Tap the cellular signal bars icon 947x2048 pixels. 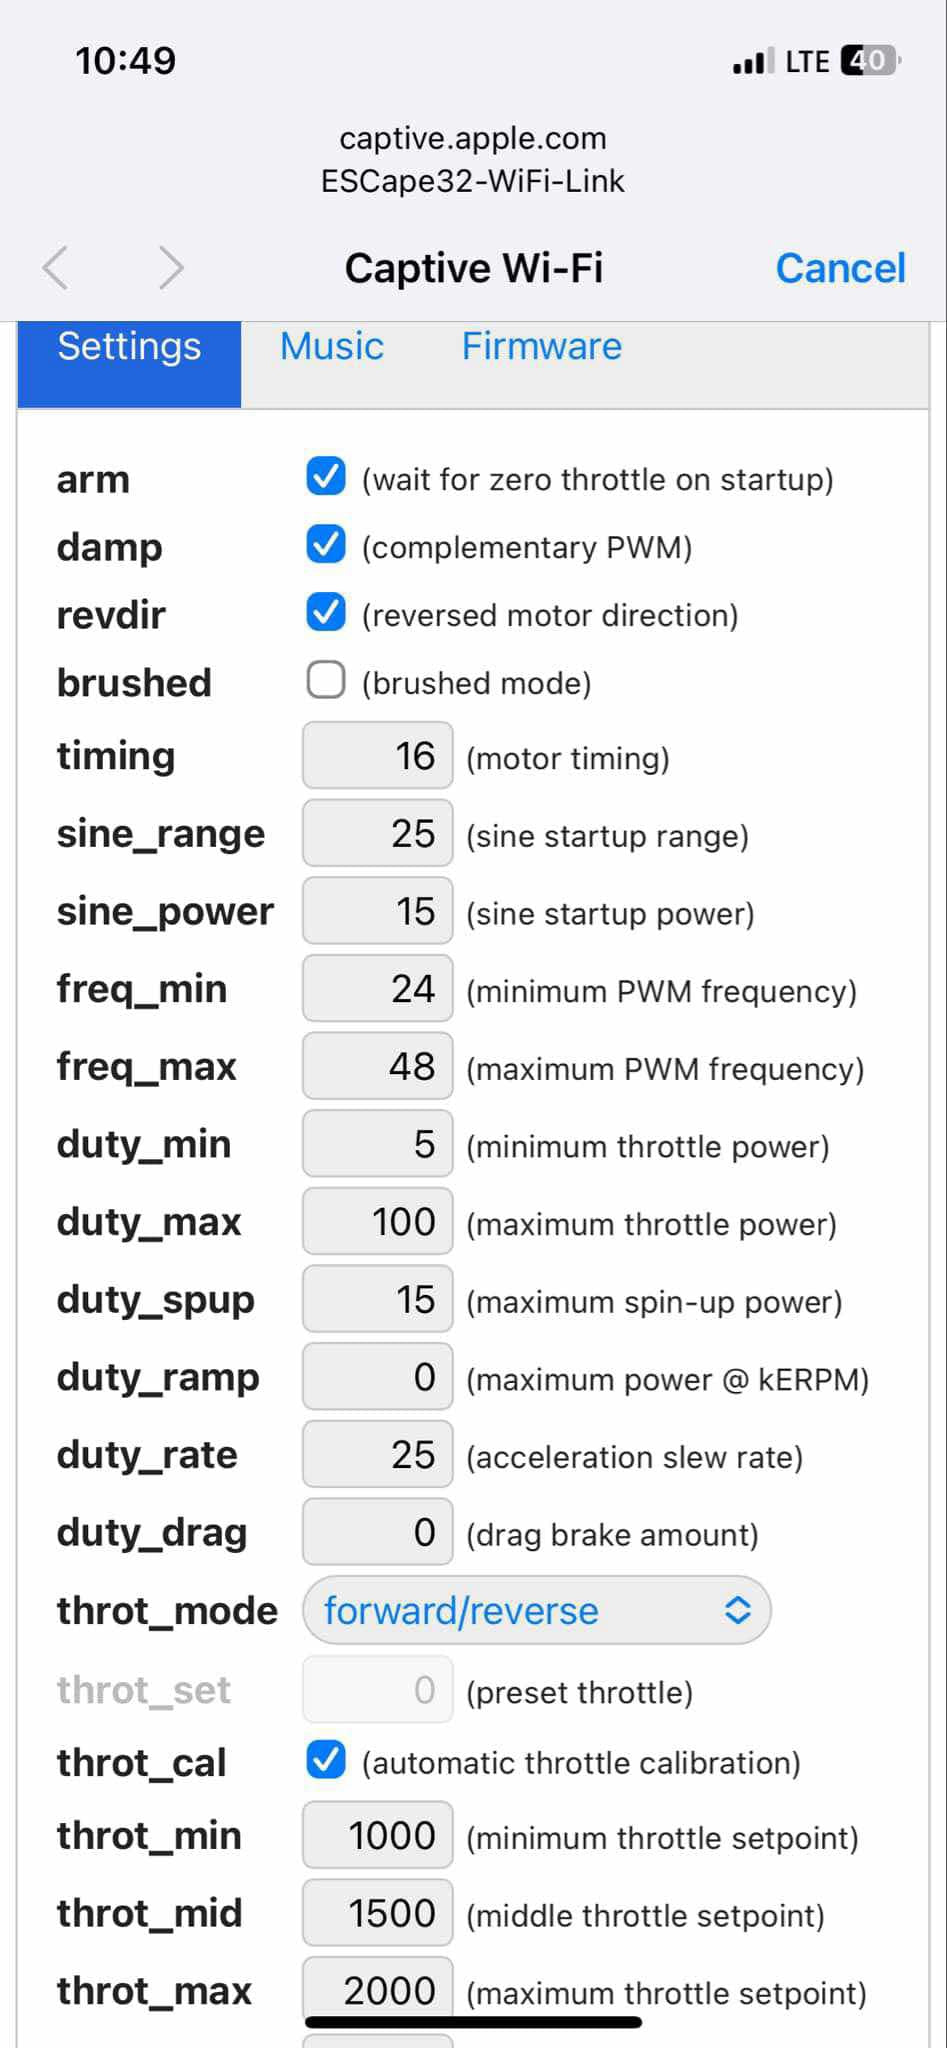click(753, 62)
